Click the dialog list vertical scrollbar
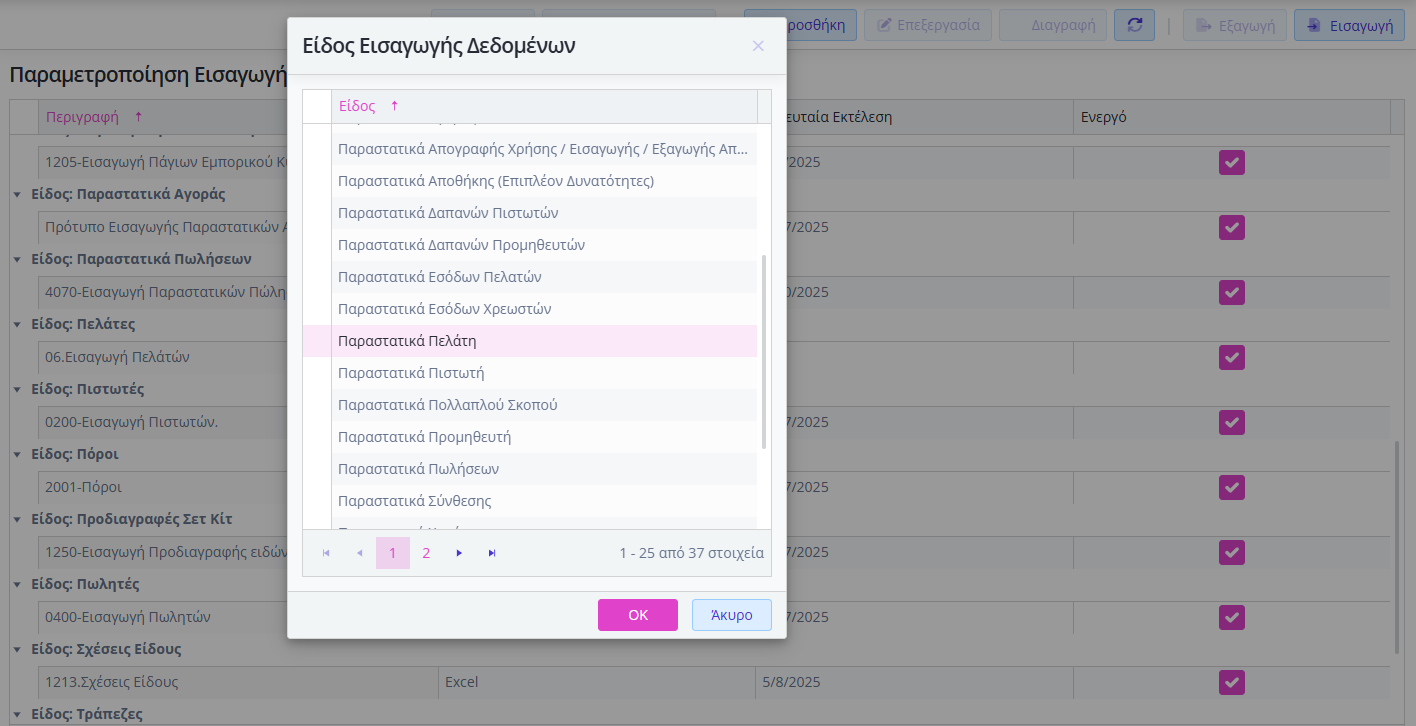1416x726 pixels. [x=764, y=350]
